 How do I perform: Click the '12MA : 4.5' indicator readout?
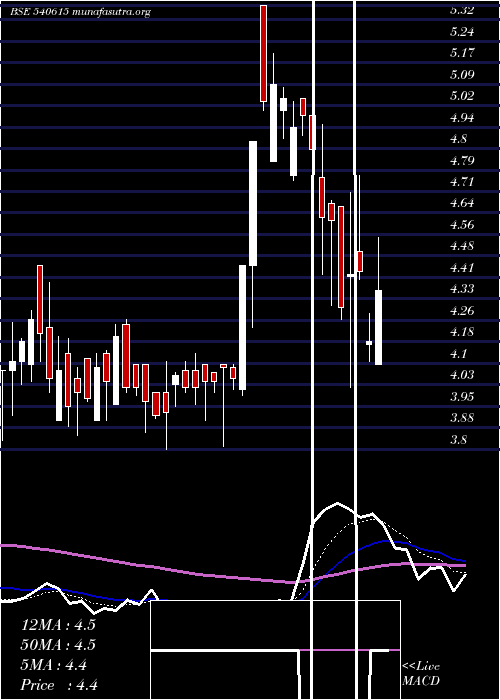[x=58, y=625]
